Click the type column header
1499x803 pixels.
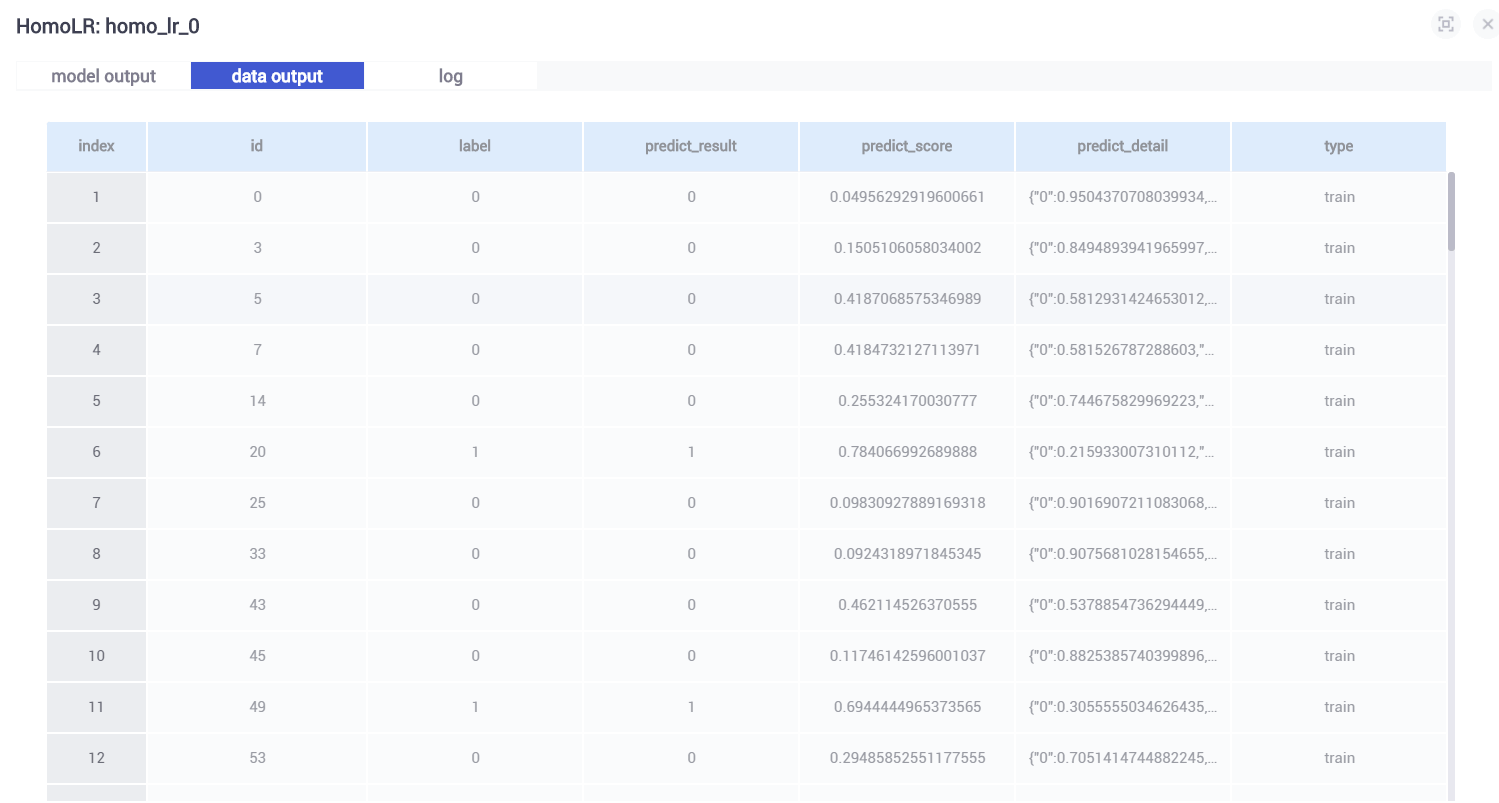click(1338, 146)
